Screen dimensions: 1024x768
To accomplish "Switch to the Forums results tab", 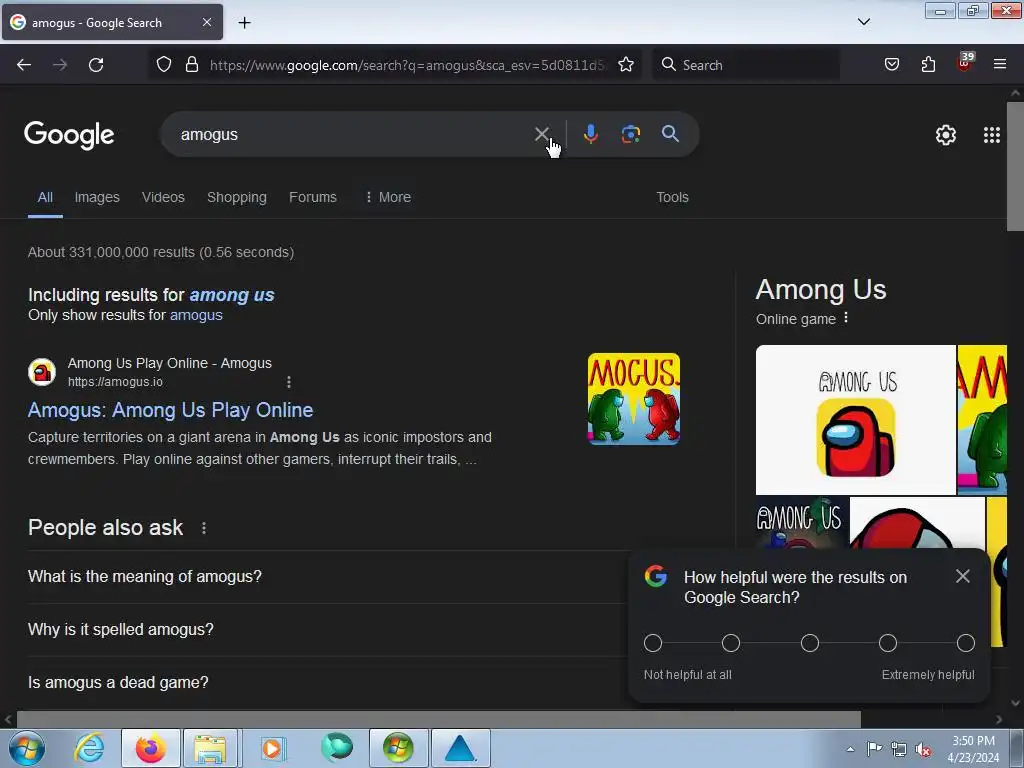I will [x=313, y=197].
